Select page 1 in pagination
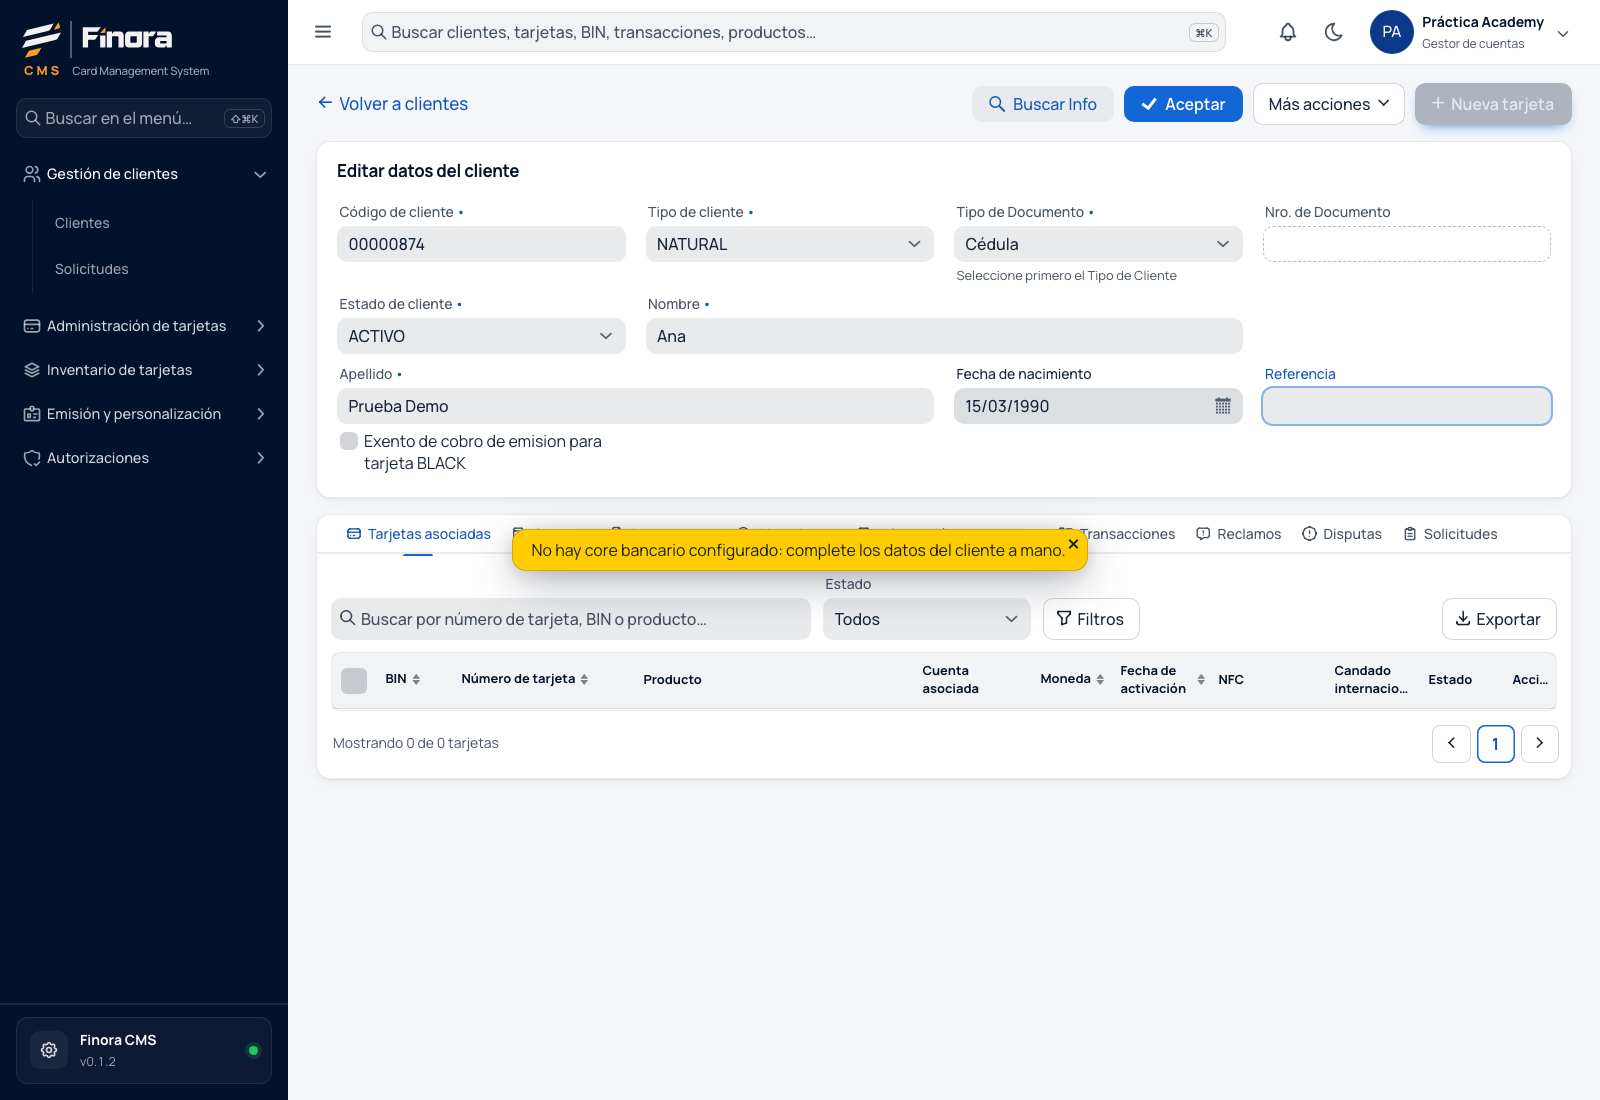The height and width of the screenshot is (1100, 1600). [x=1496, y=743]
